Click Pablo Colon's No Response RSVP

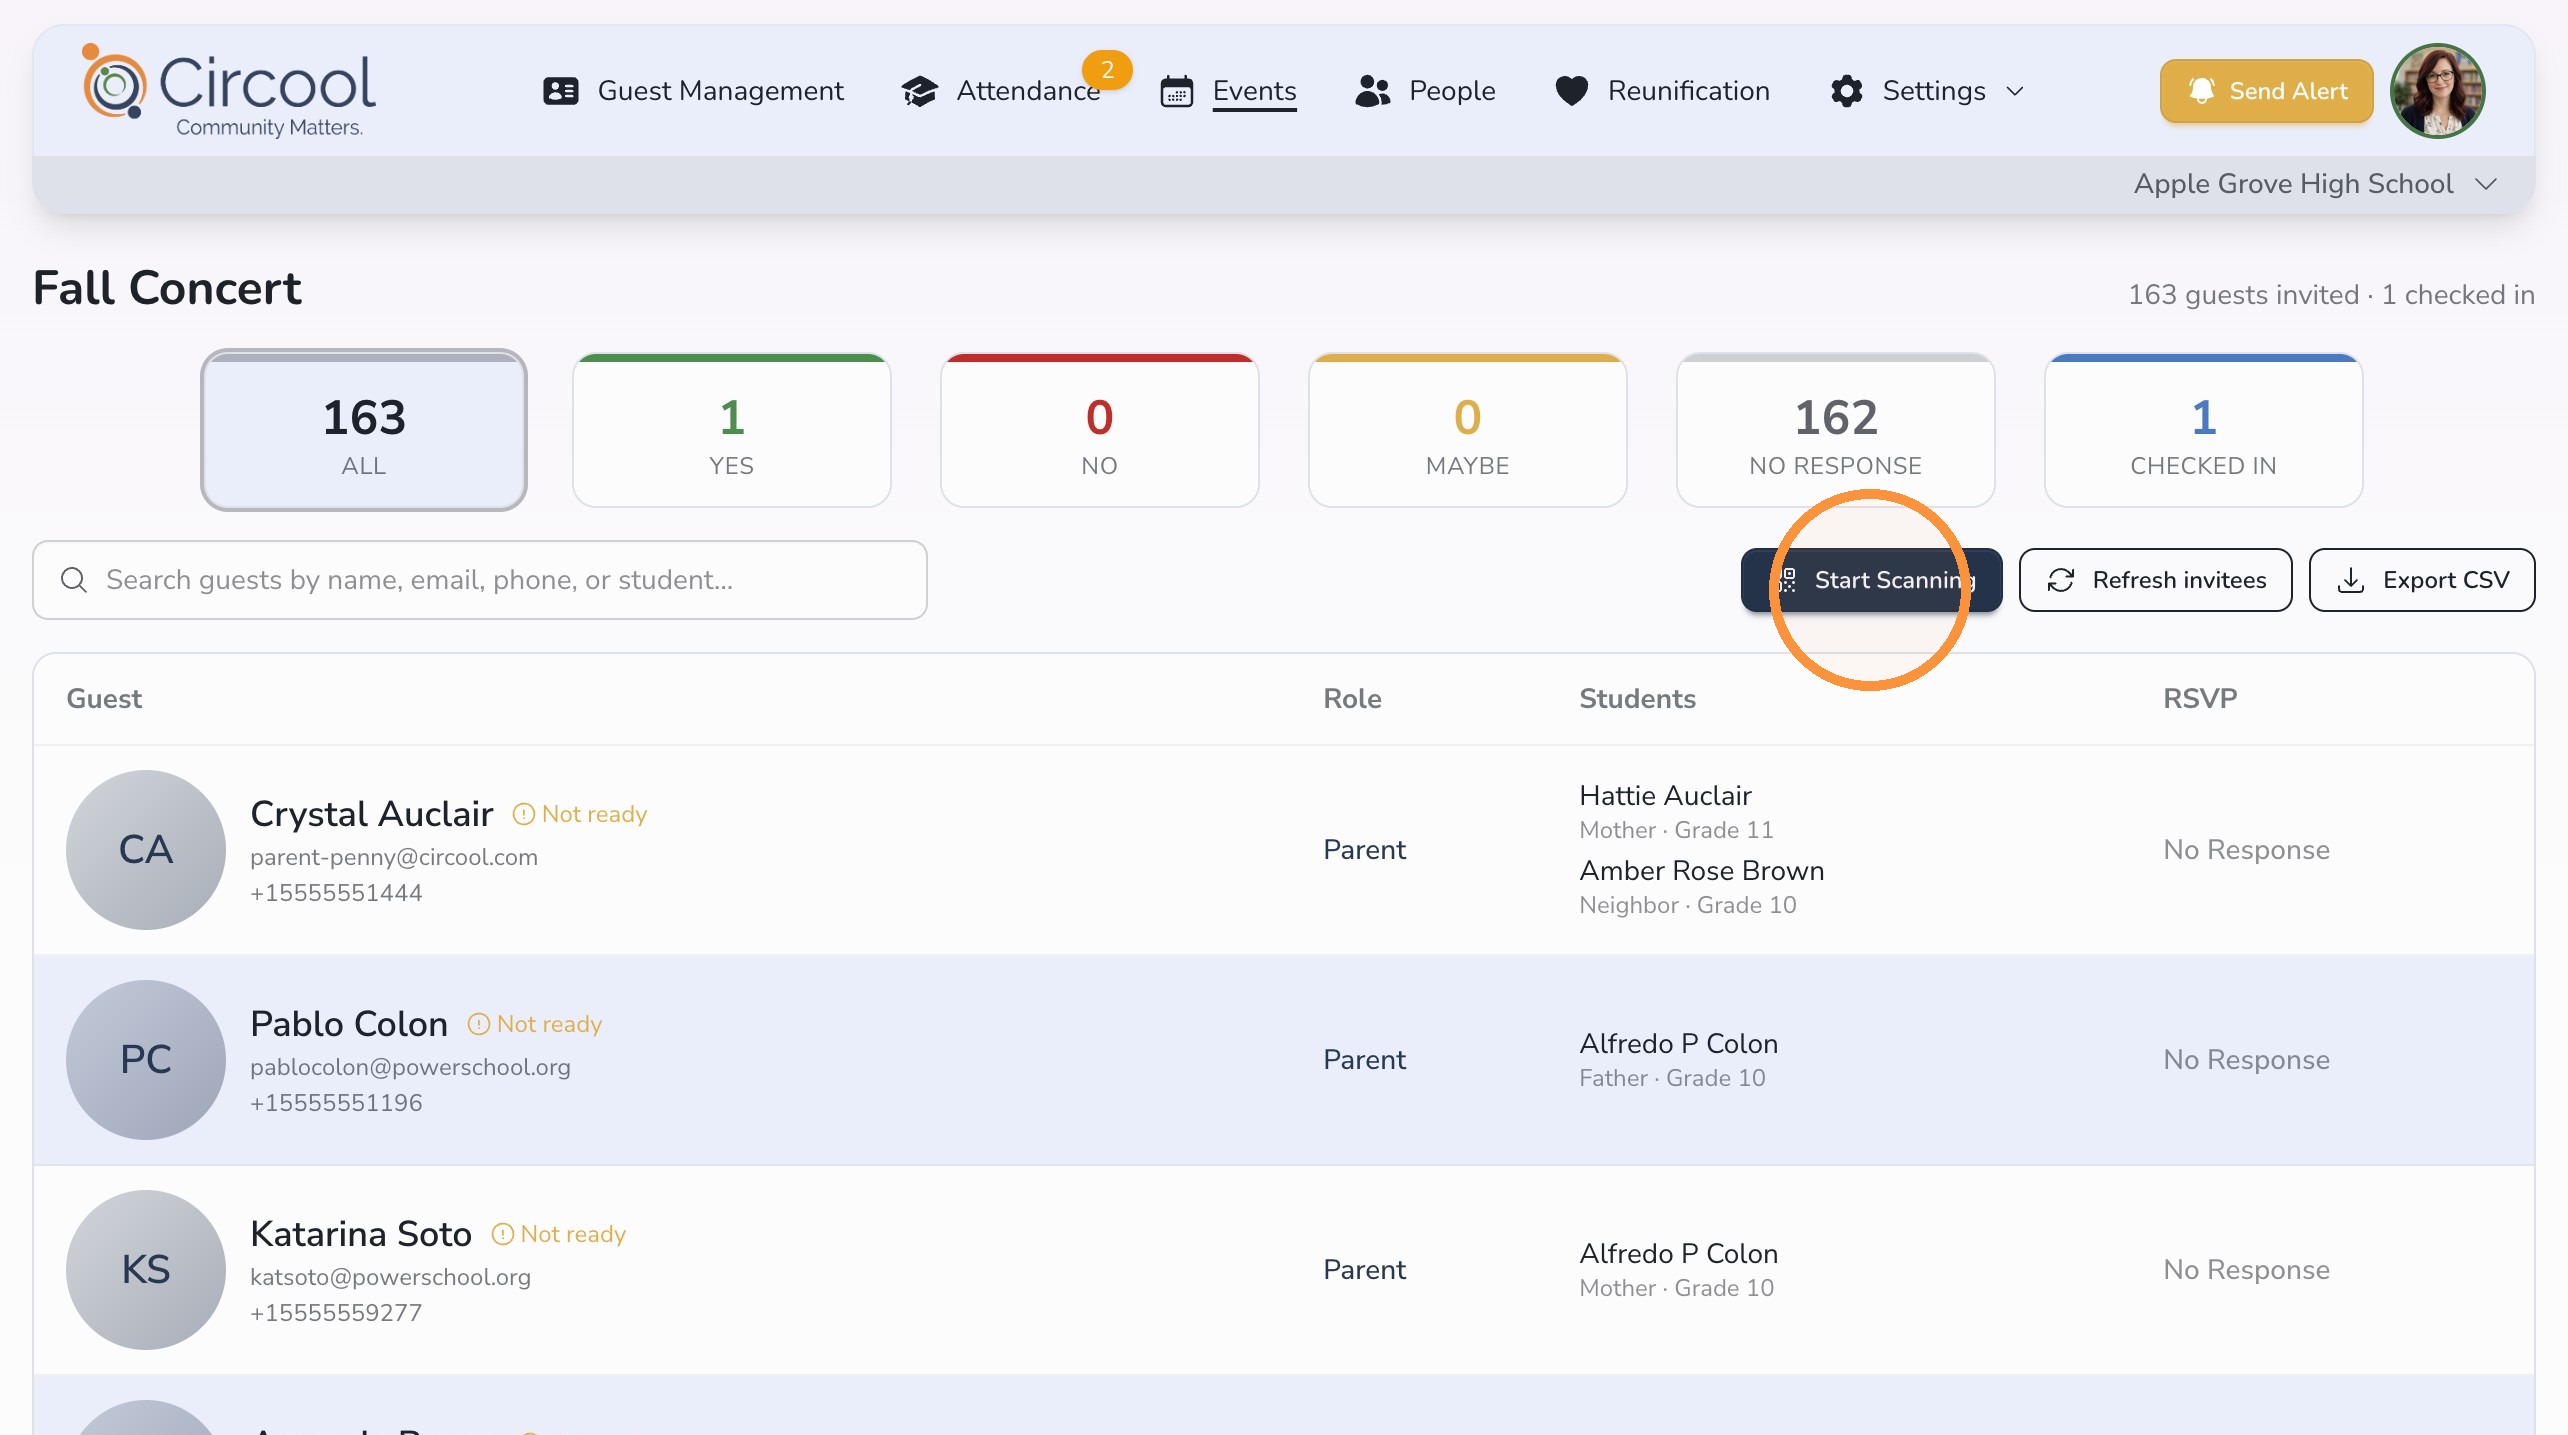[x=2246, y=1060]
